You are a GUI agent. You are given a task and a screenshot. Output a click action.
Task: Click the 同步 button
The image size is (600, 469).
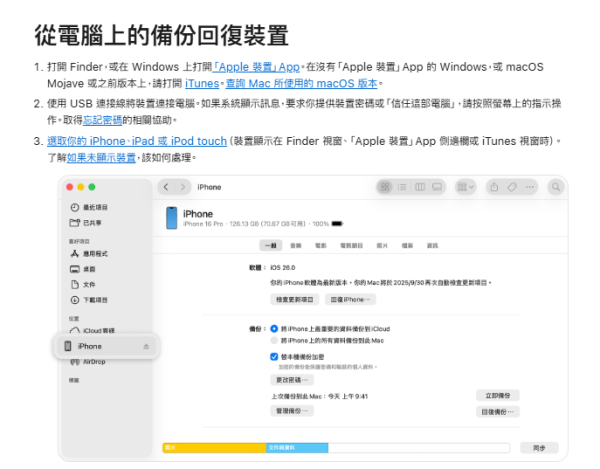tap(540, 448)
